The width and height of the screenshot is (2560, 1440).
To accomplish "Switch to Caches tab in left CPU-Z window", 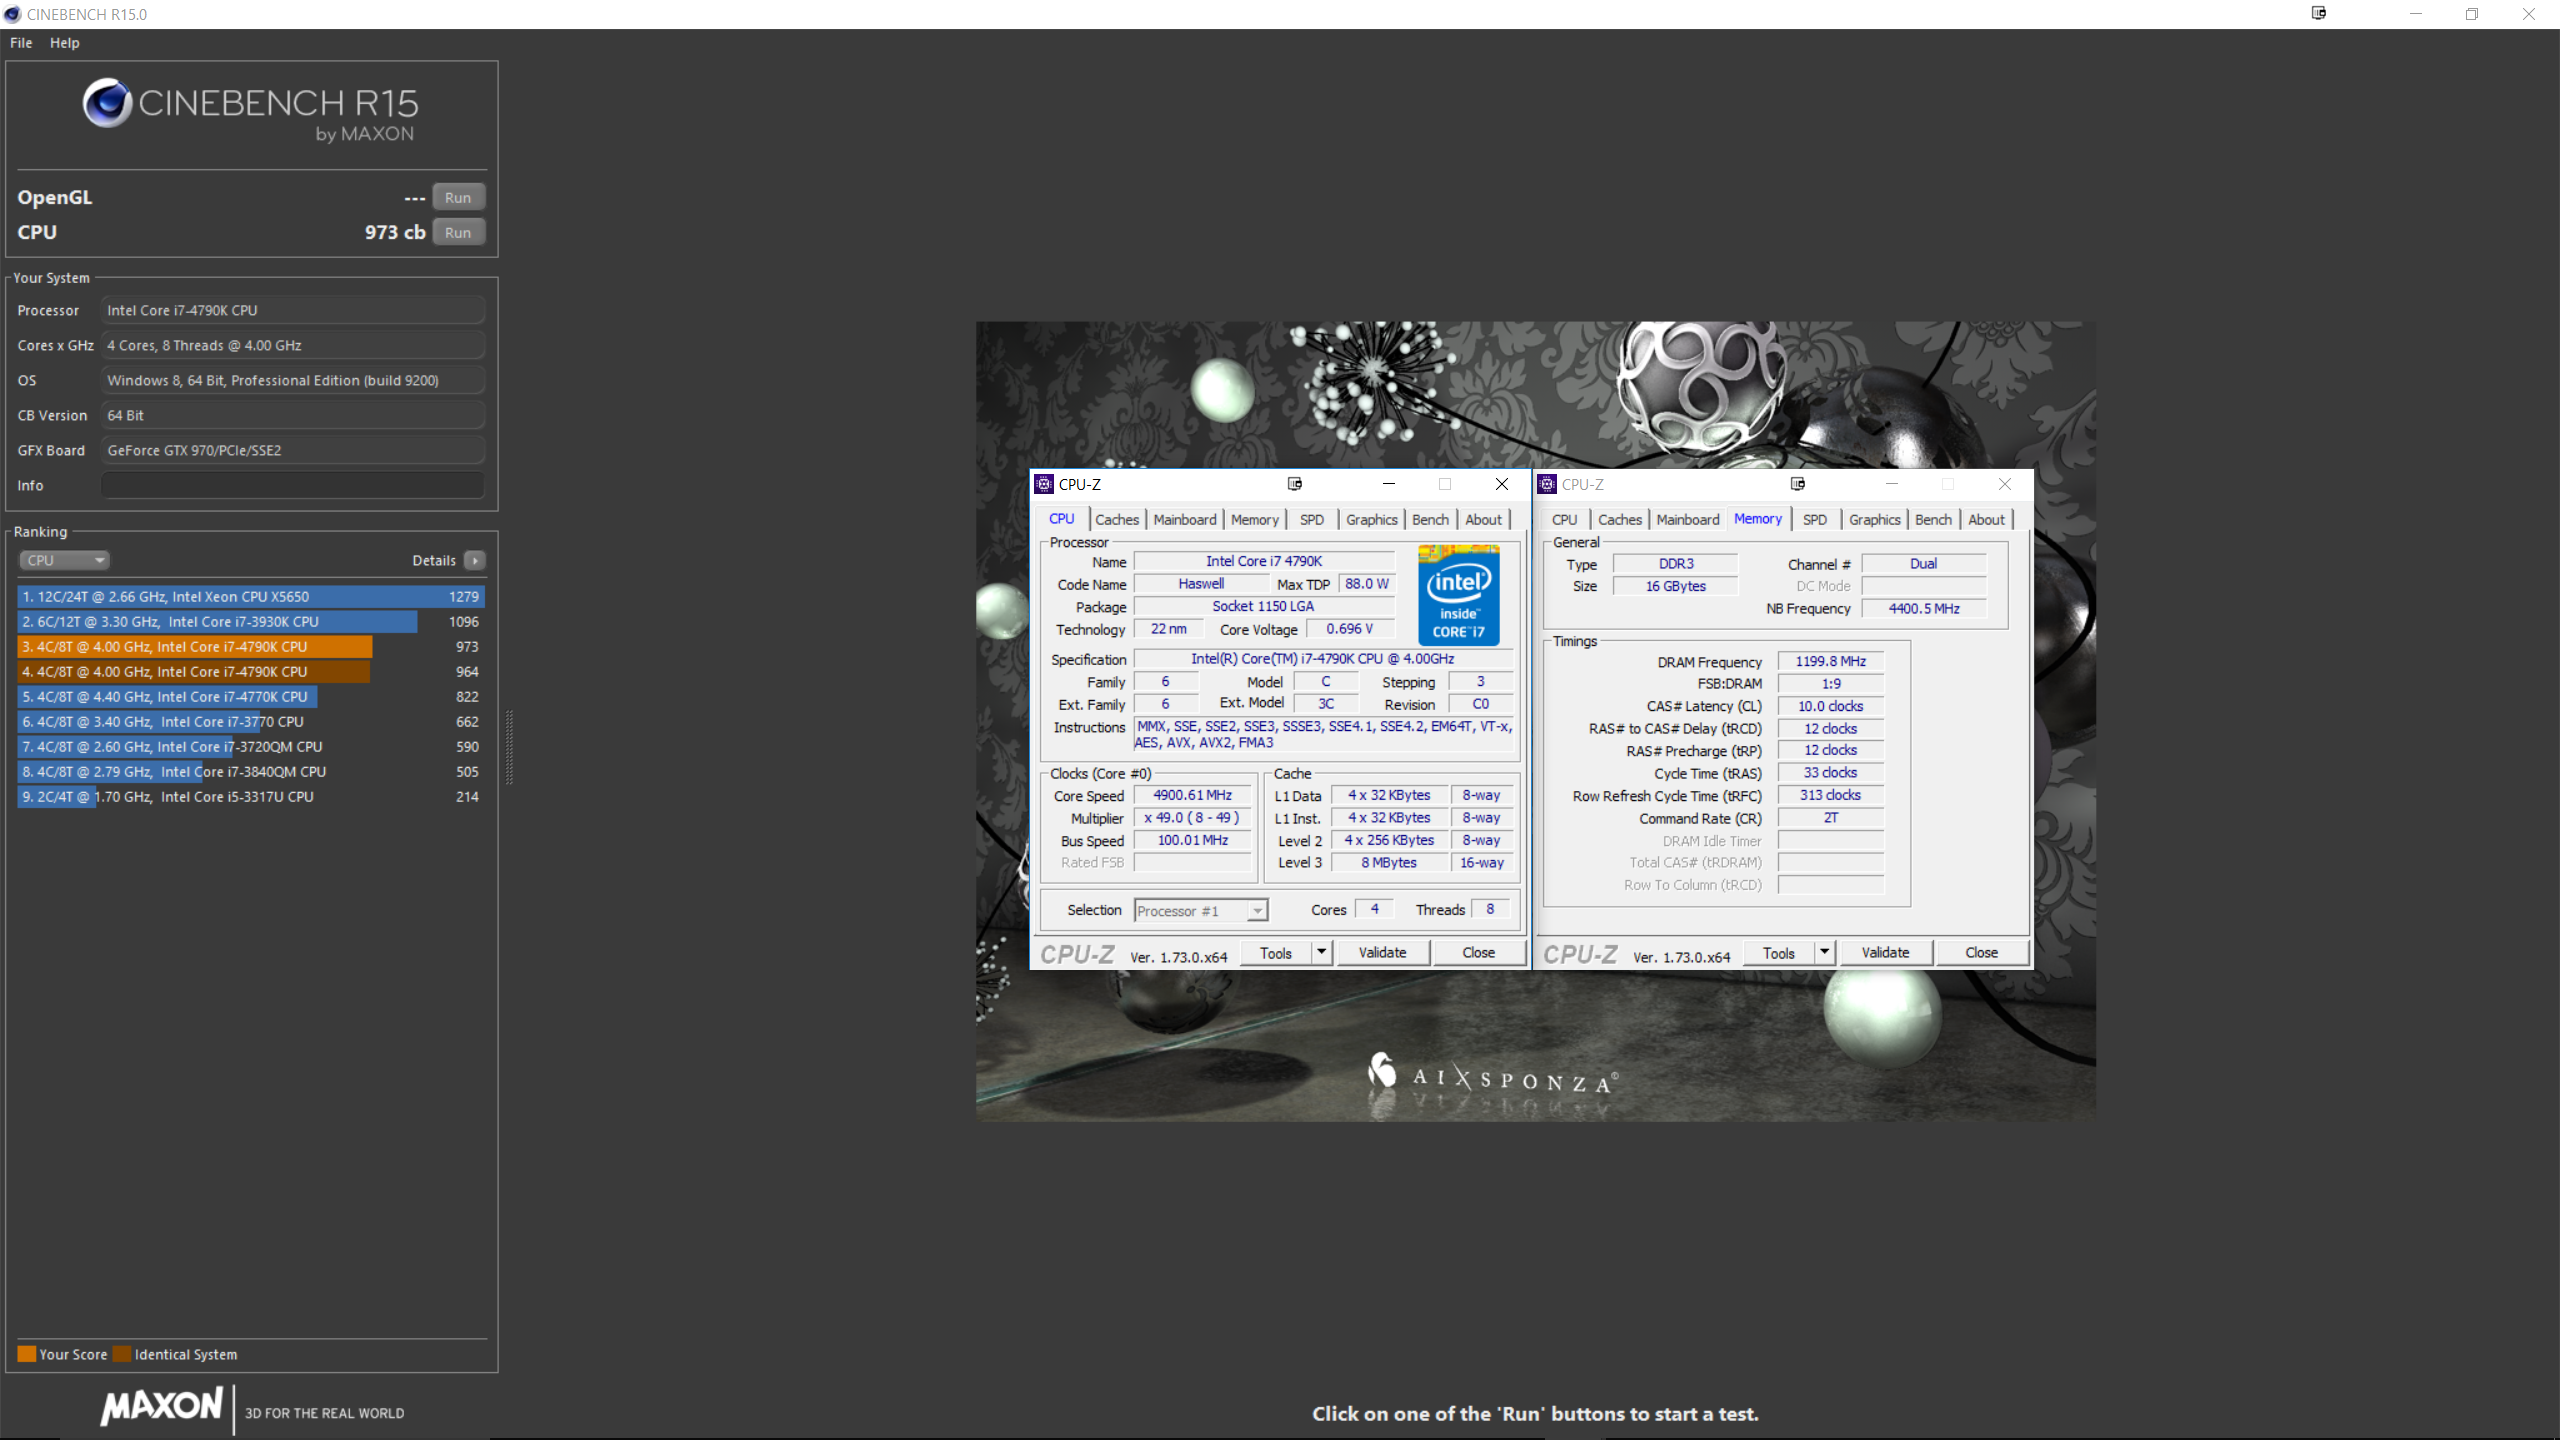I will point(1117,519).
